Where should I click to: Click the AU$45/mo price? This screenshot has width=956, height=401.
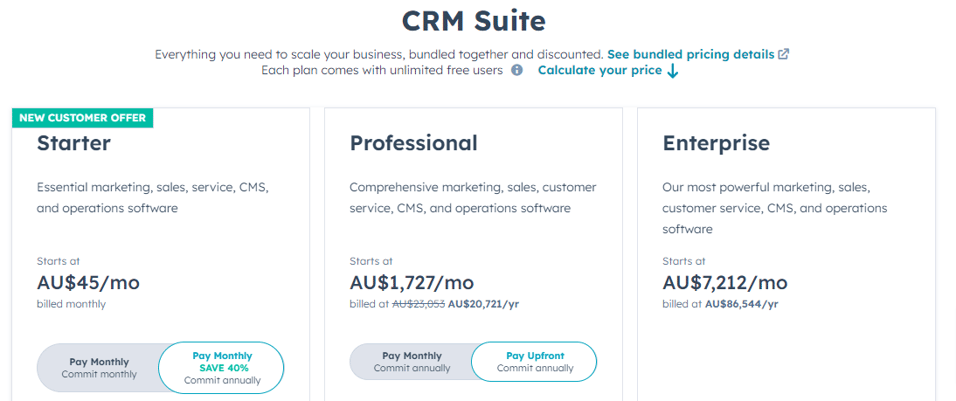click(x=88, y=283)
